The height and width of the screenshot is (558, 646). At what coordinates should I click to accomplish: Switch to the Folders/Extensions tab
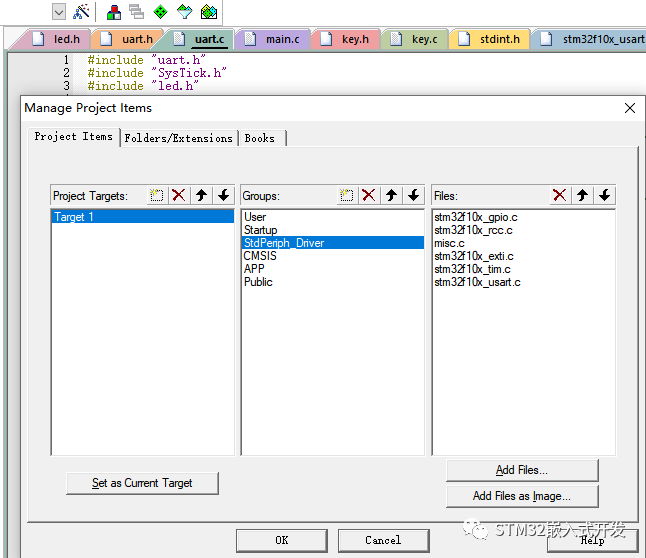(x=178, y=138)
